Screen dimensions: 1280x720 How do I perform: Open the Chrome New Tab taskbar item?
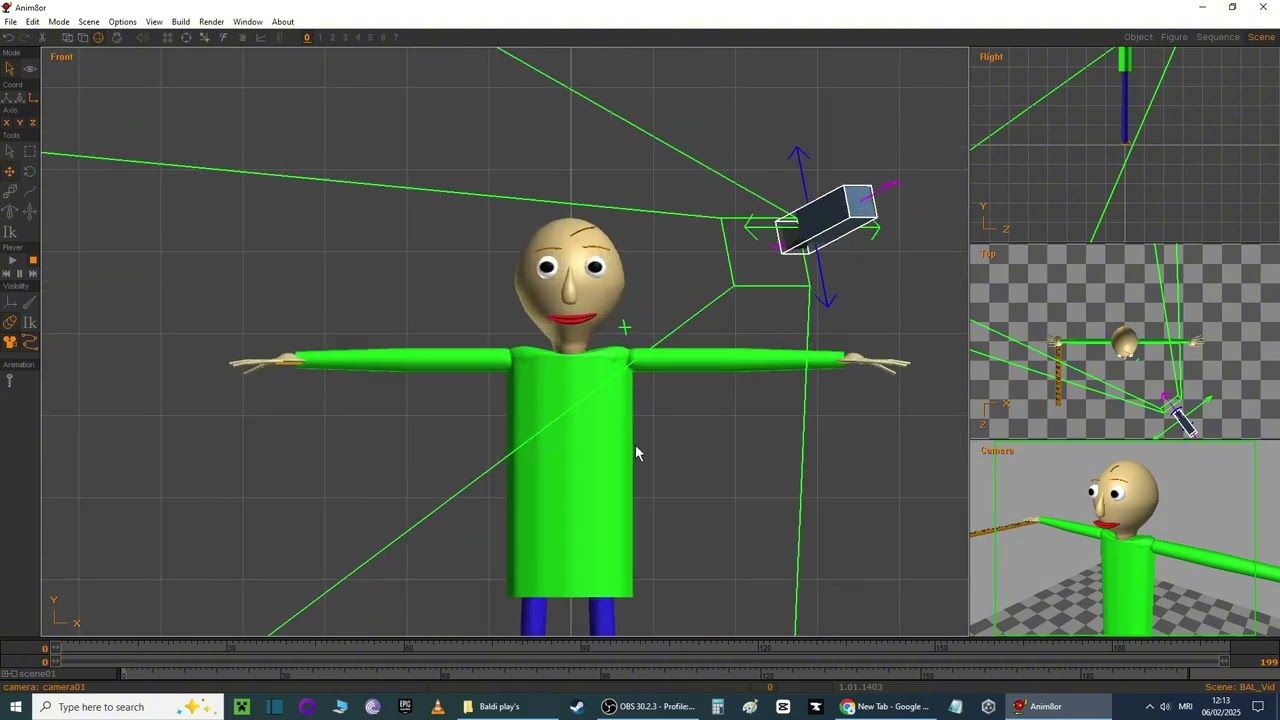pyautogui.click(x=885, y=707)
